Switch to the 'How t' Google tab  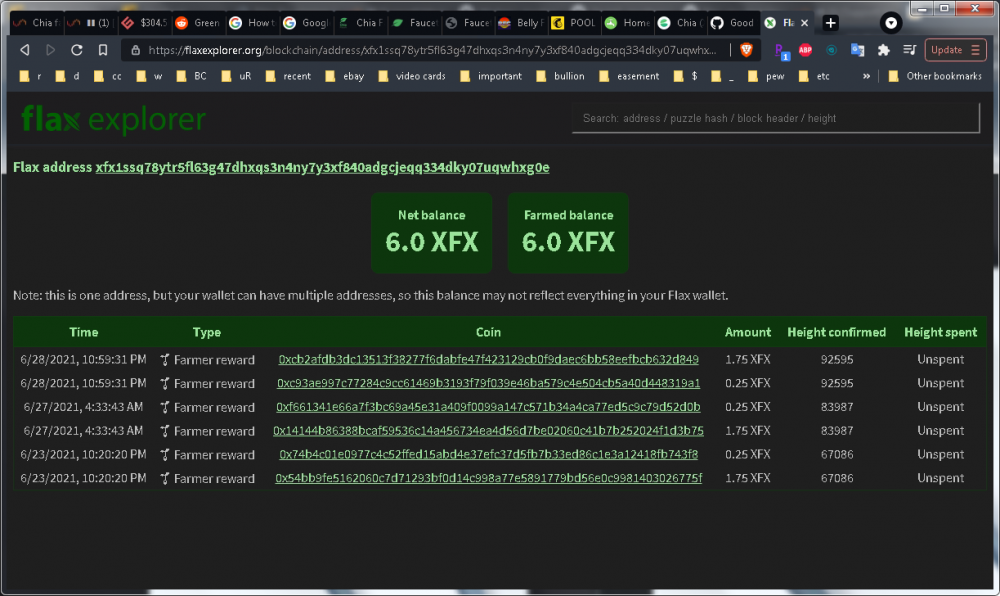coord(252,23)
